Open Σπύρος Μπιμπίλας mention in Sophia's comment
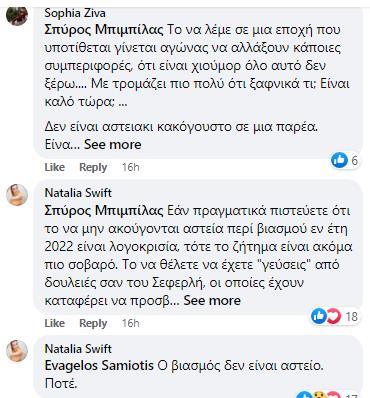The height and width of the screenshot is (398, 370). pos(104,30)
